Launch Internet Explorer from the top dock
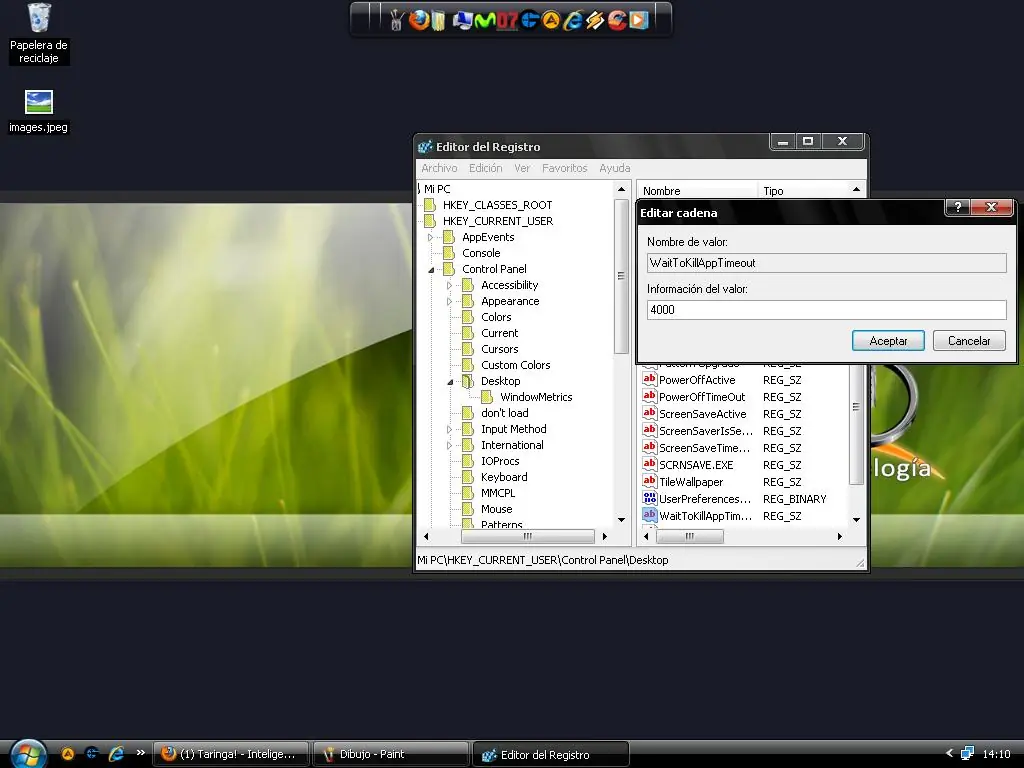 [x=573, y=20]
